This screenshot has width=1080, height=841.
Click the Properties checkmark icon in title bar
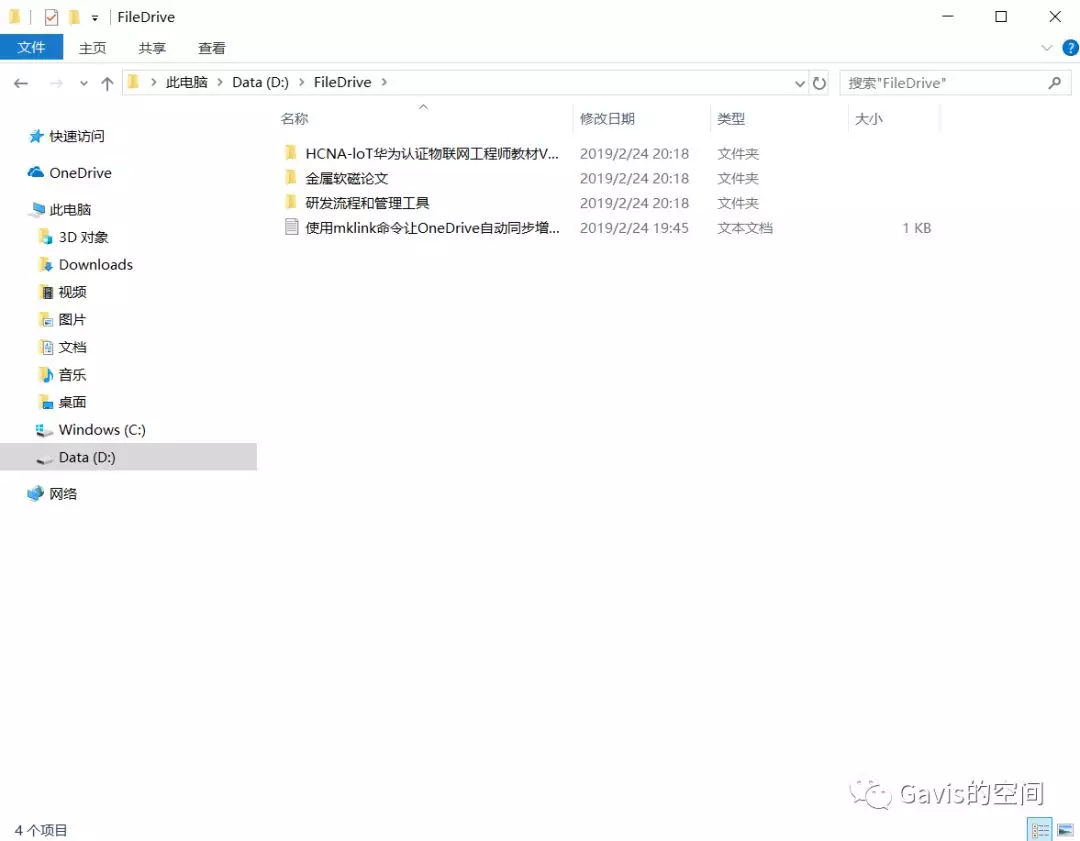tap(51, 17)
